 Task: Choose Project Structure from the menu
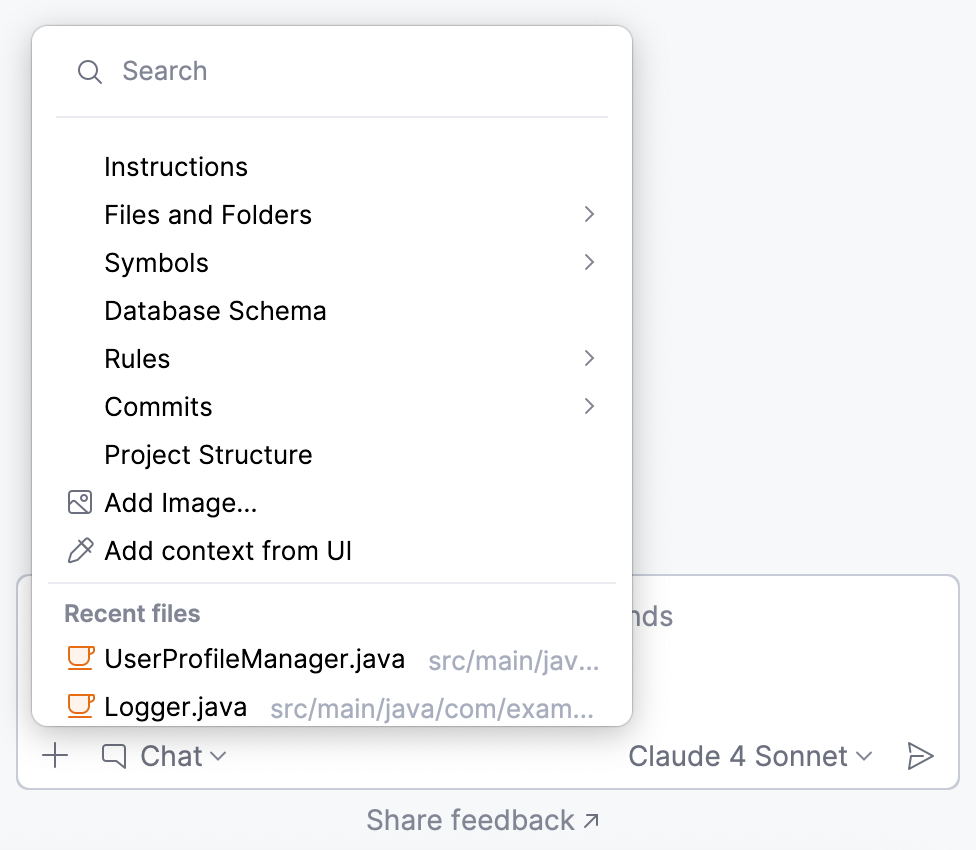click(208, 454)
